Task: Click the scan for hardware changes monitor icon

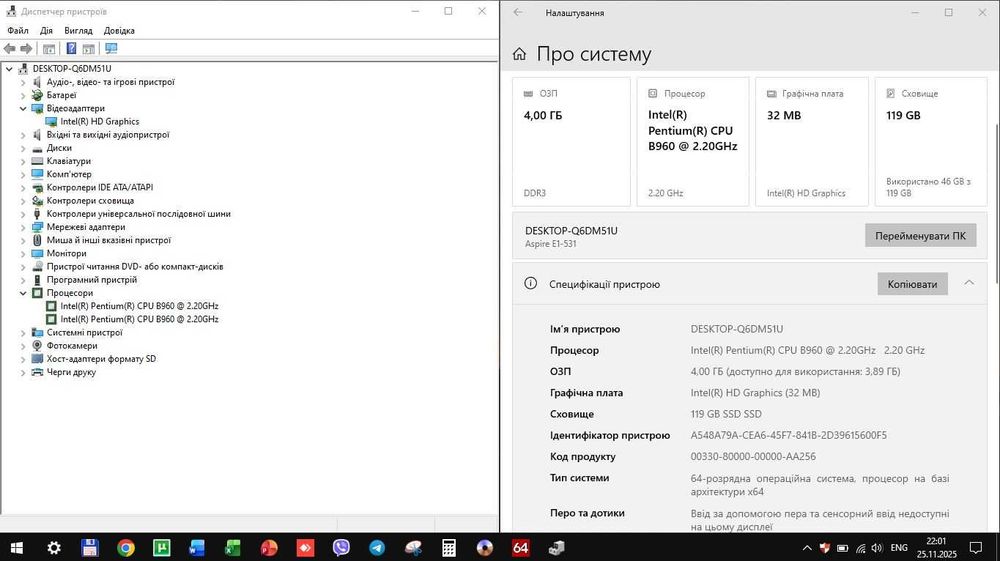Action: coord(111,48)
